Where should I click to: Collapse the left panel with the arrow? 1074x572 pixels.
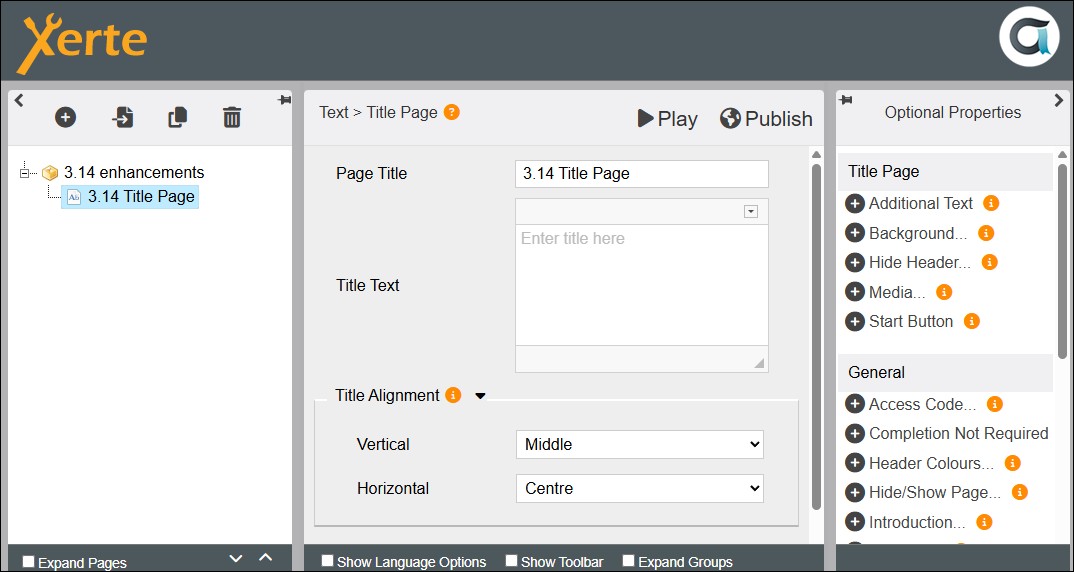18,100
